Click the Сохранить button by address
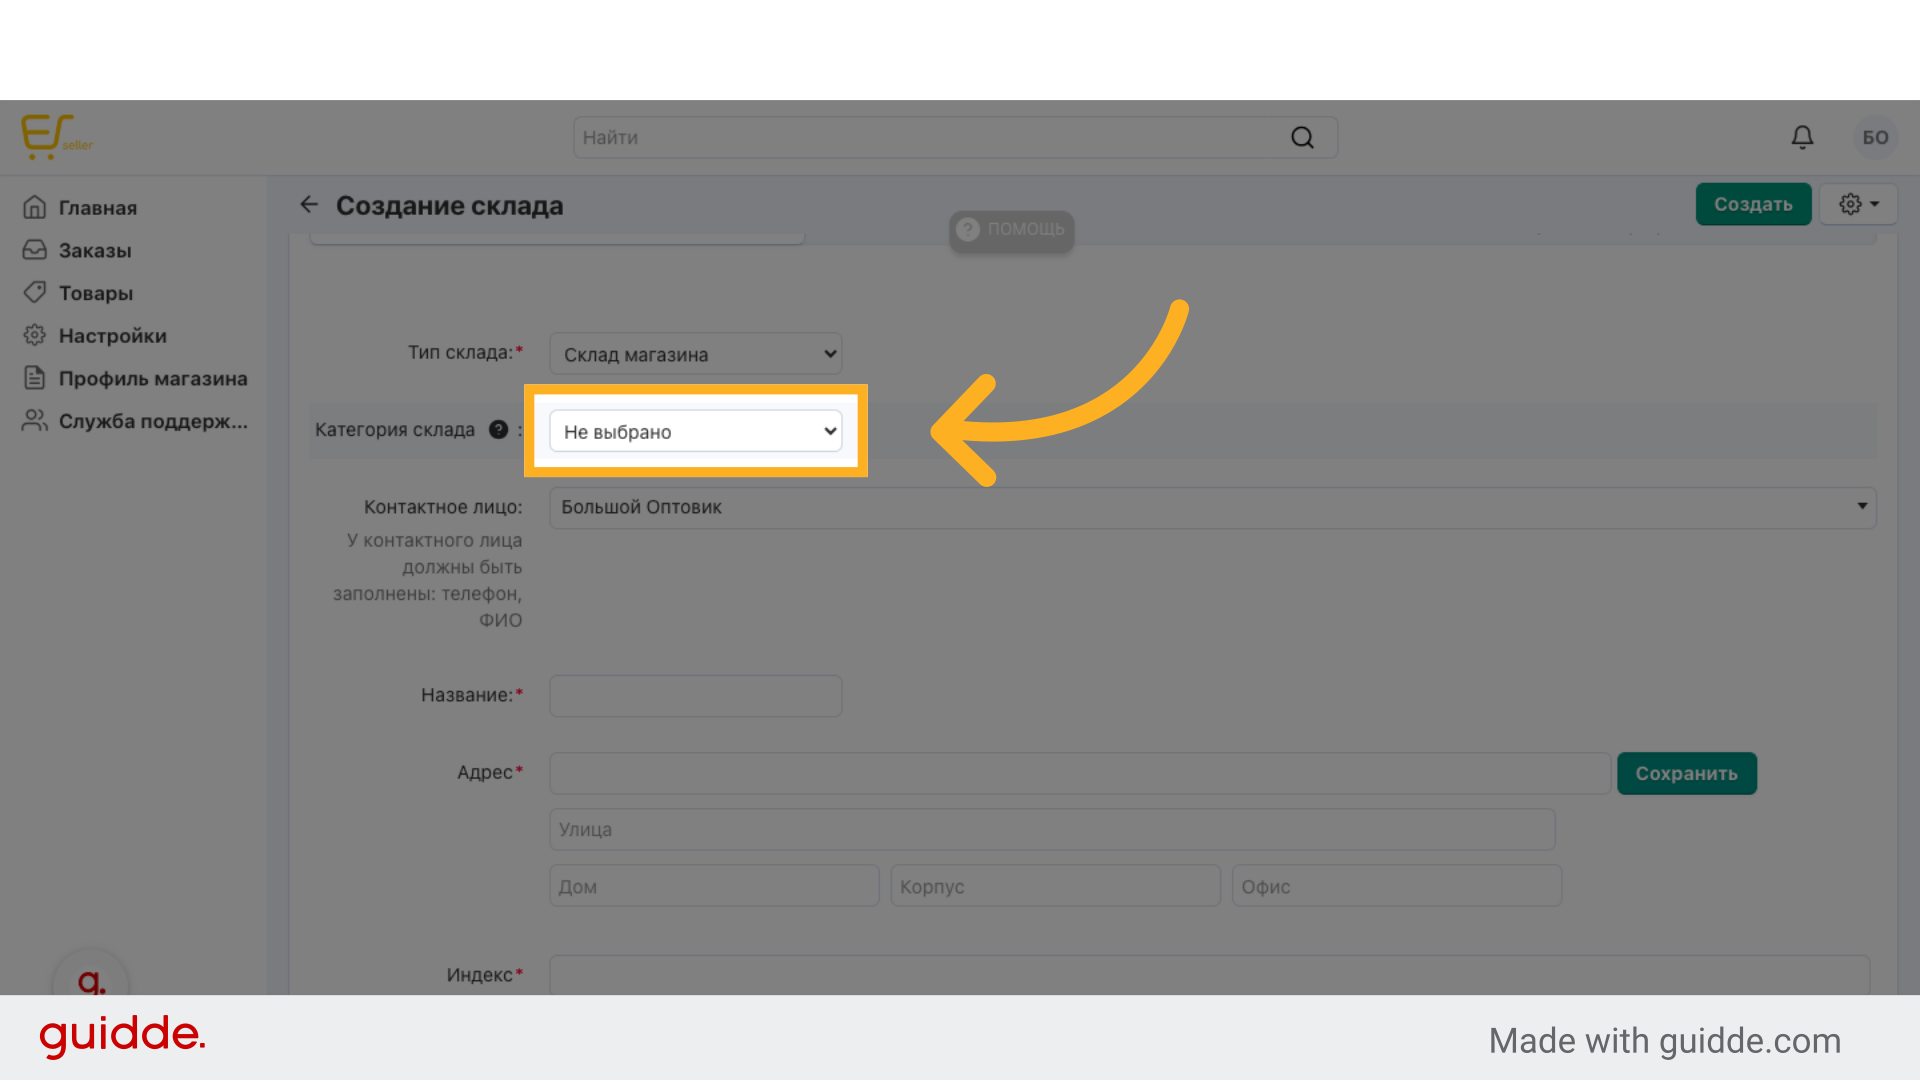This screenshot has height=1080, width=1920. coord(1686,774)
